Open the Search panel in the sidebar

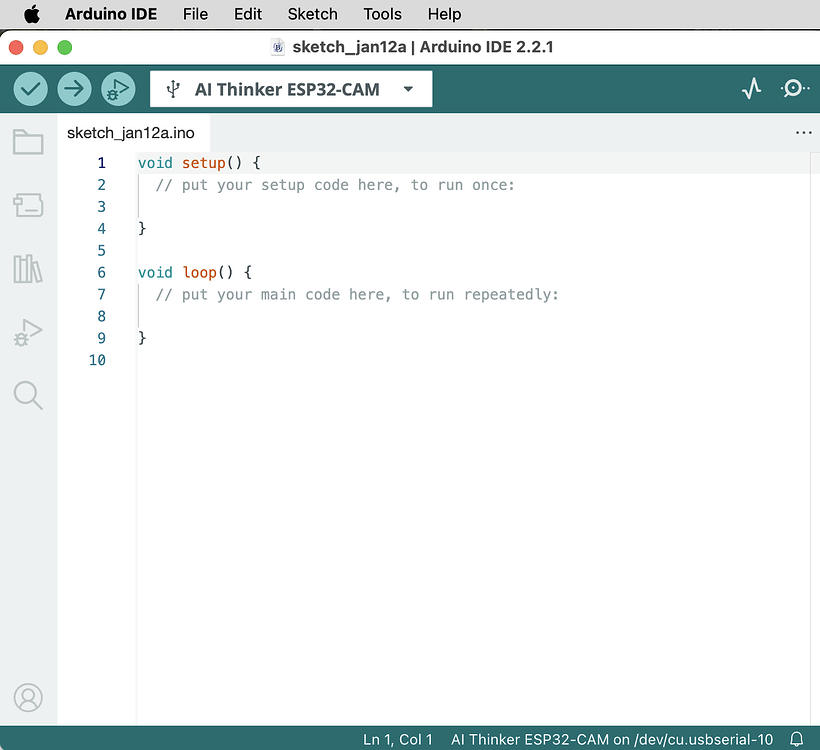tap(28, 394)
